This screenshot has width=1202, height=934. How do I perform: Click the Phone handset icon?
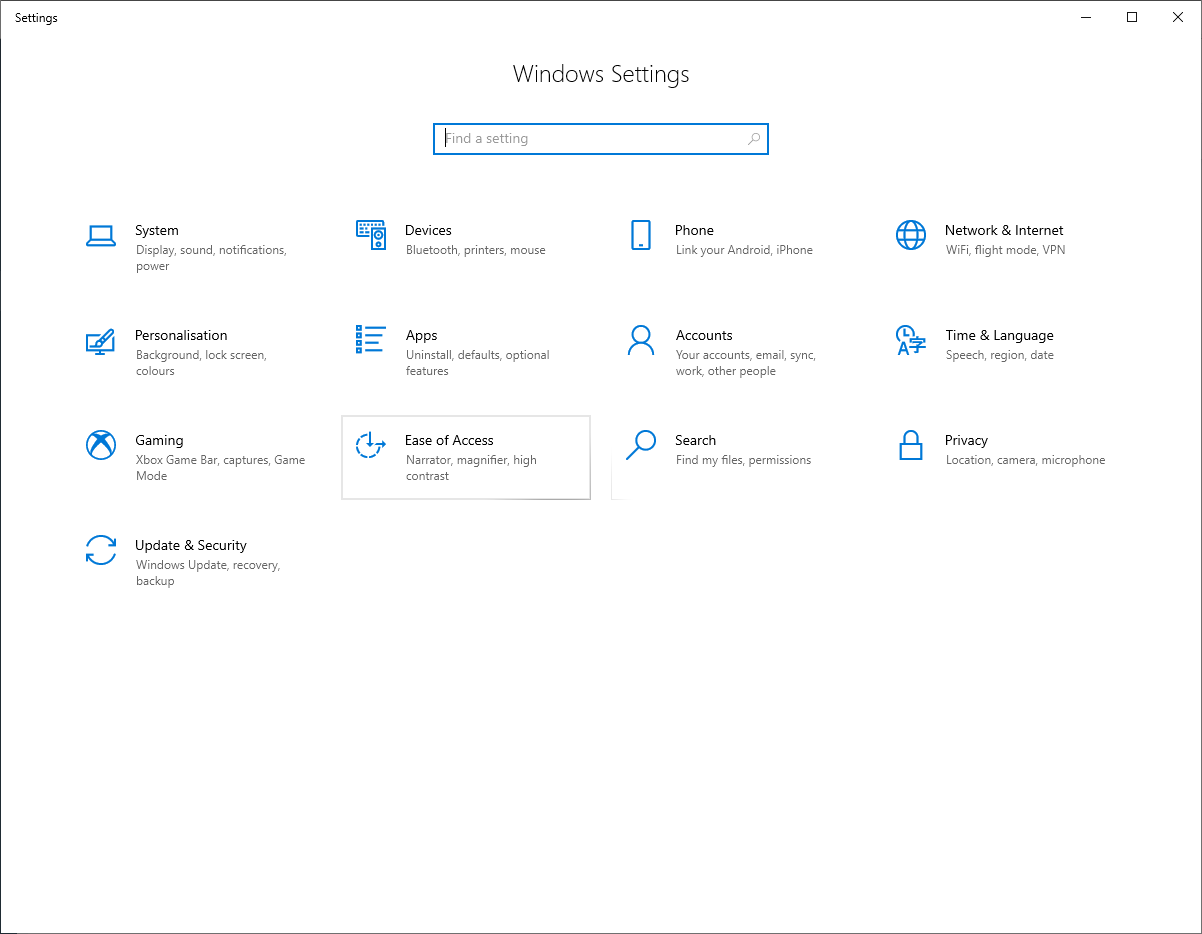(x=641, y=235)
